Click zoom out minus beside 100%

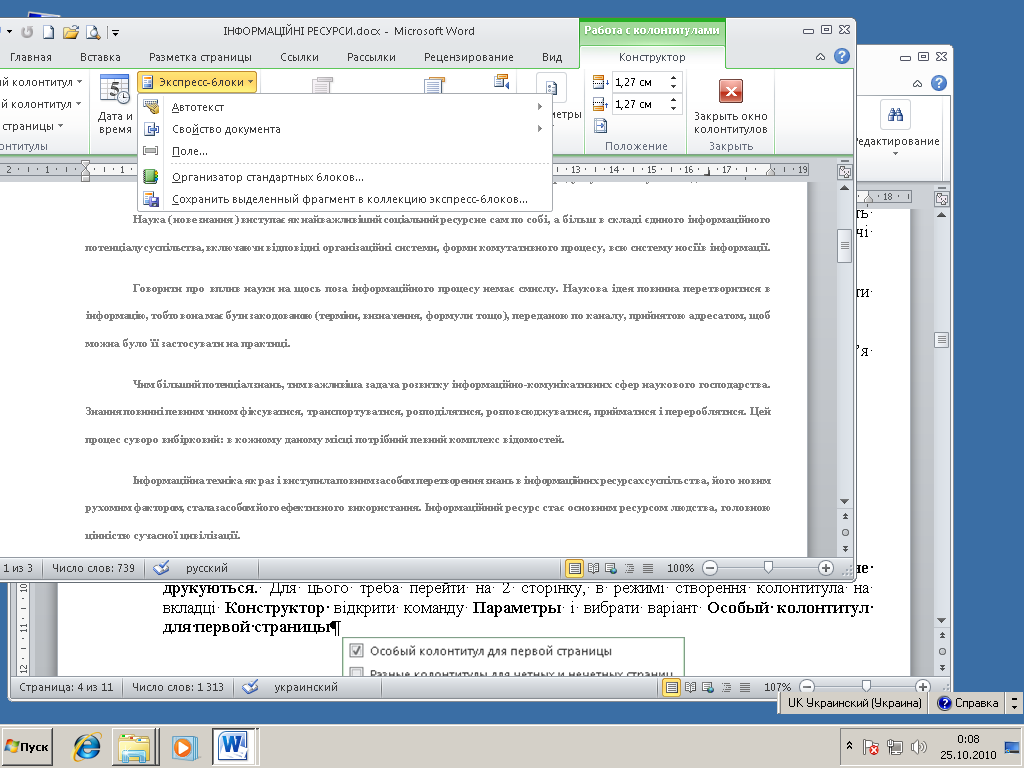coord(711,568)
